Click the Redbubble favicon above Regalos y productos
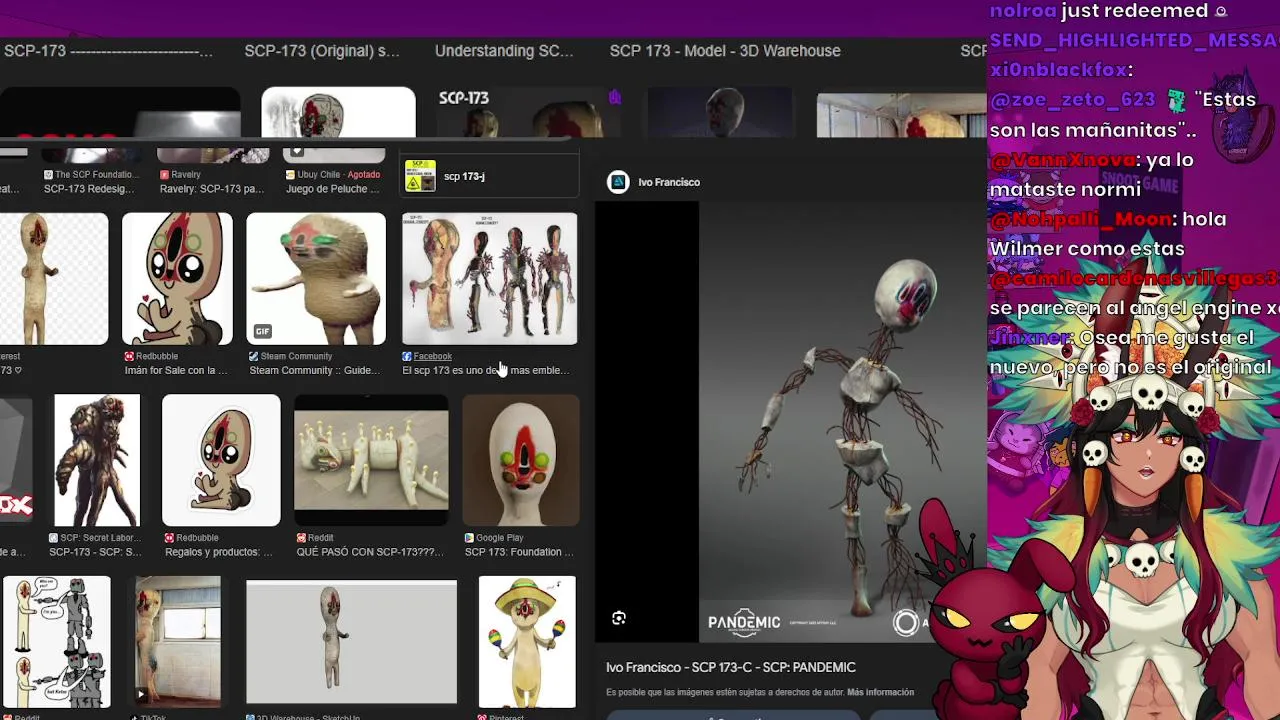Viewport: 1280px width, 720px height. click(169, 538)
